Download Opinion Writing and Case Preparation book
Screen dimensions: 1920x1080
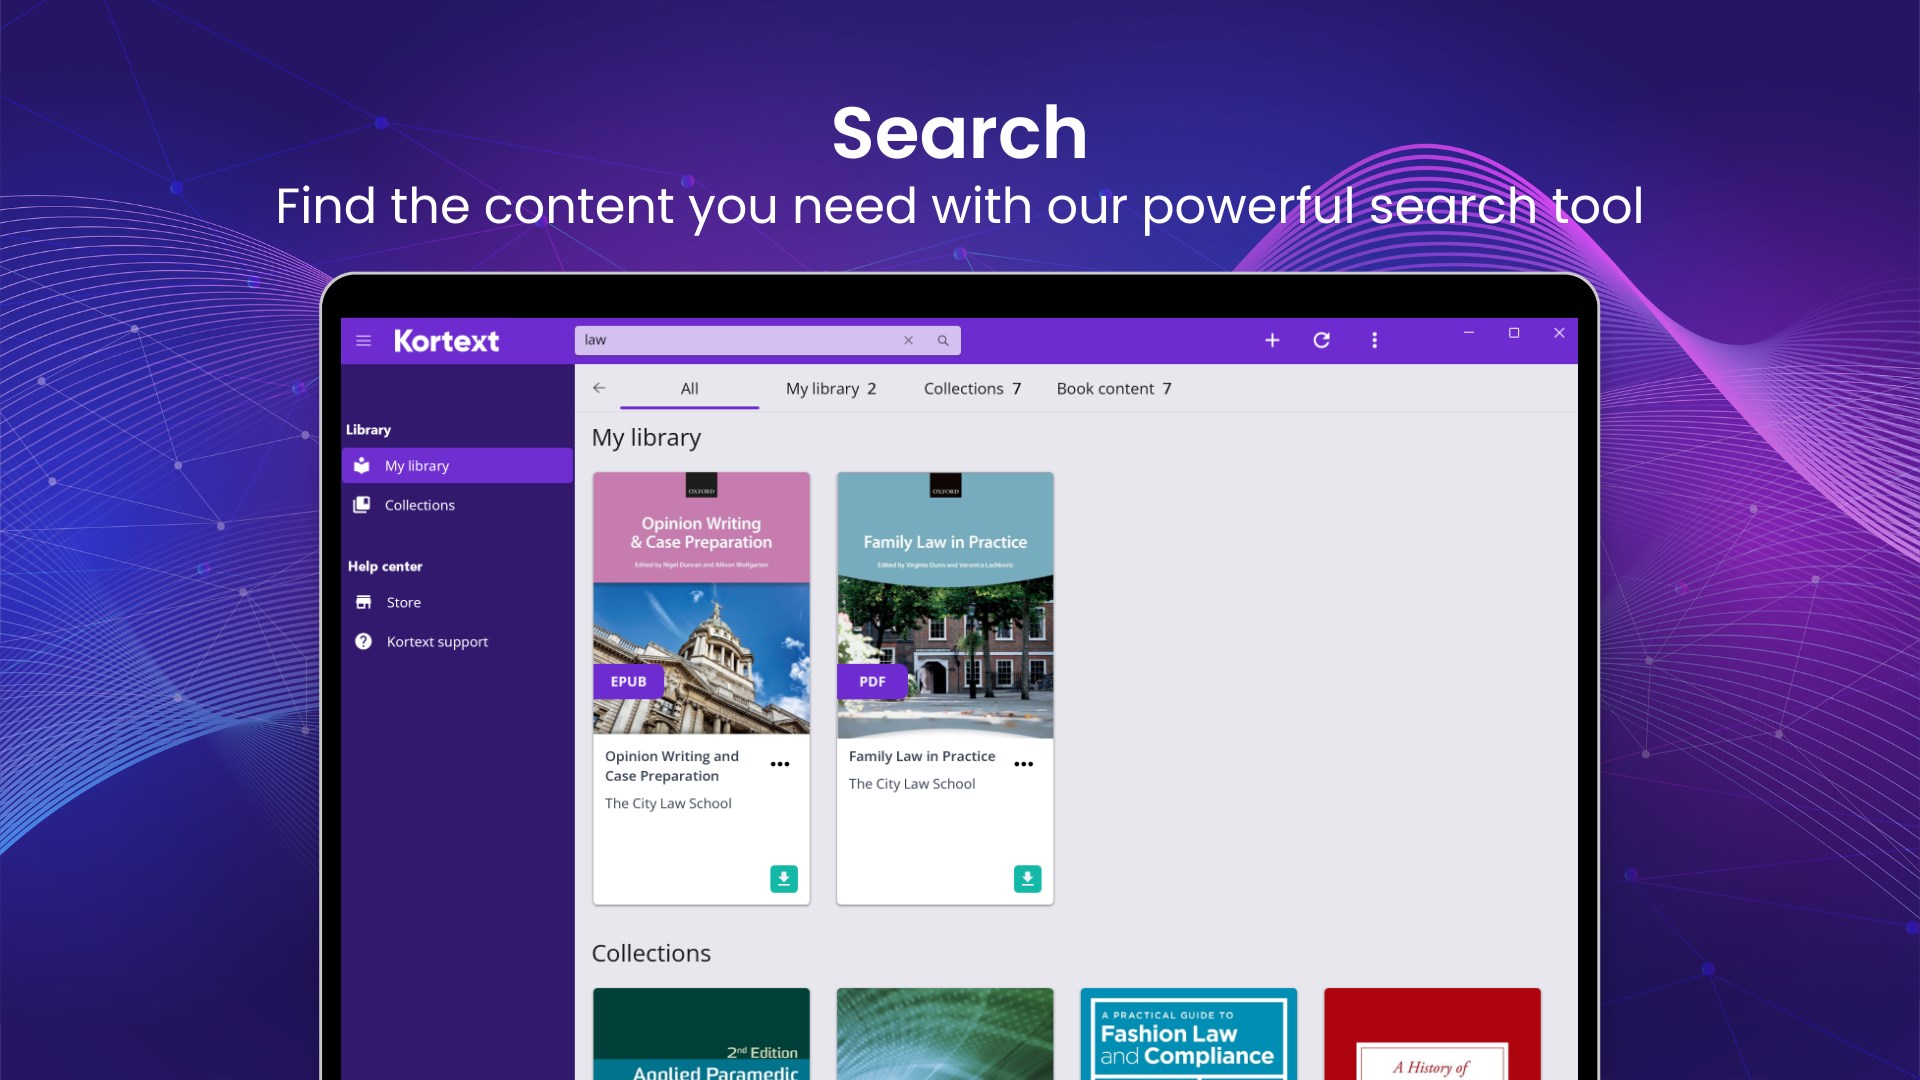tap(783, 878)
